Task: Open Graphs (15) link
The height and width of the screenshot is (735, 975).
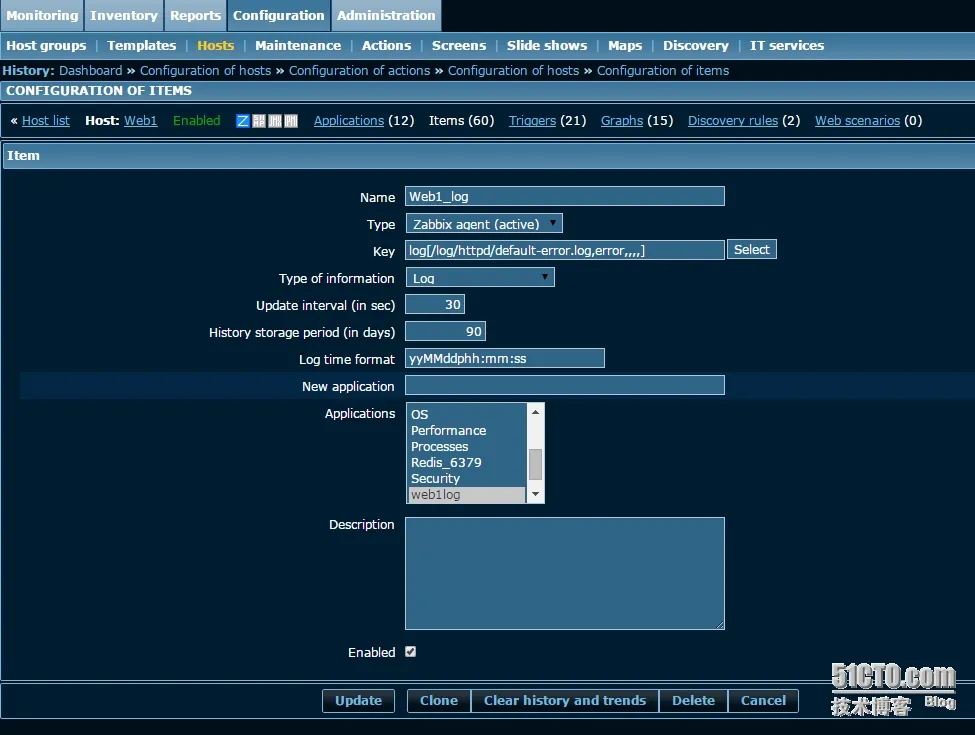Action: pos(622,121)
